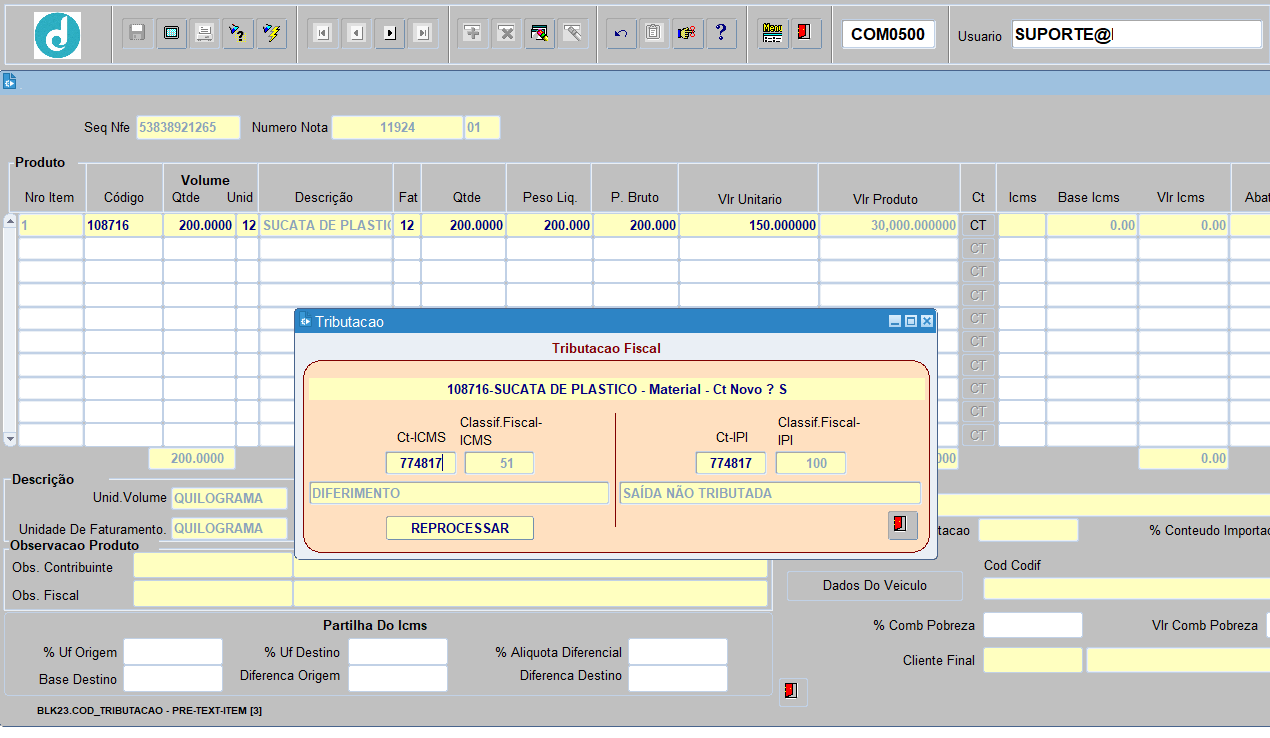Screen dimensions: 1270x738
Task: Click the Usuario input field
Action: pos(1137,34)
